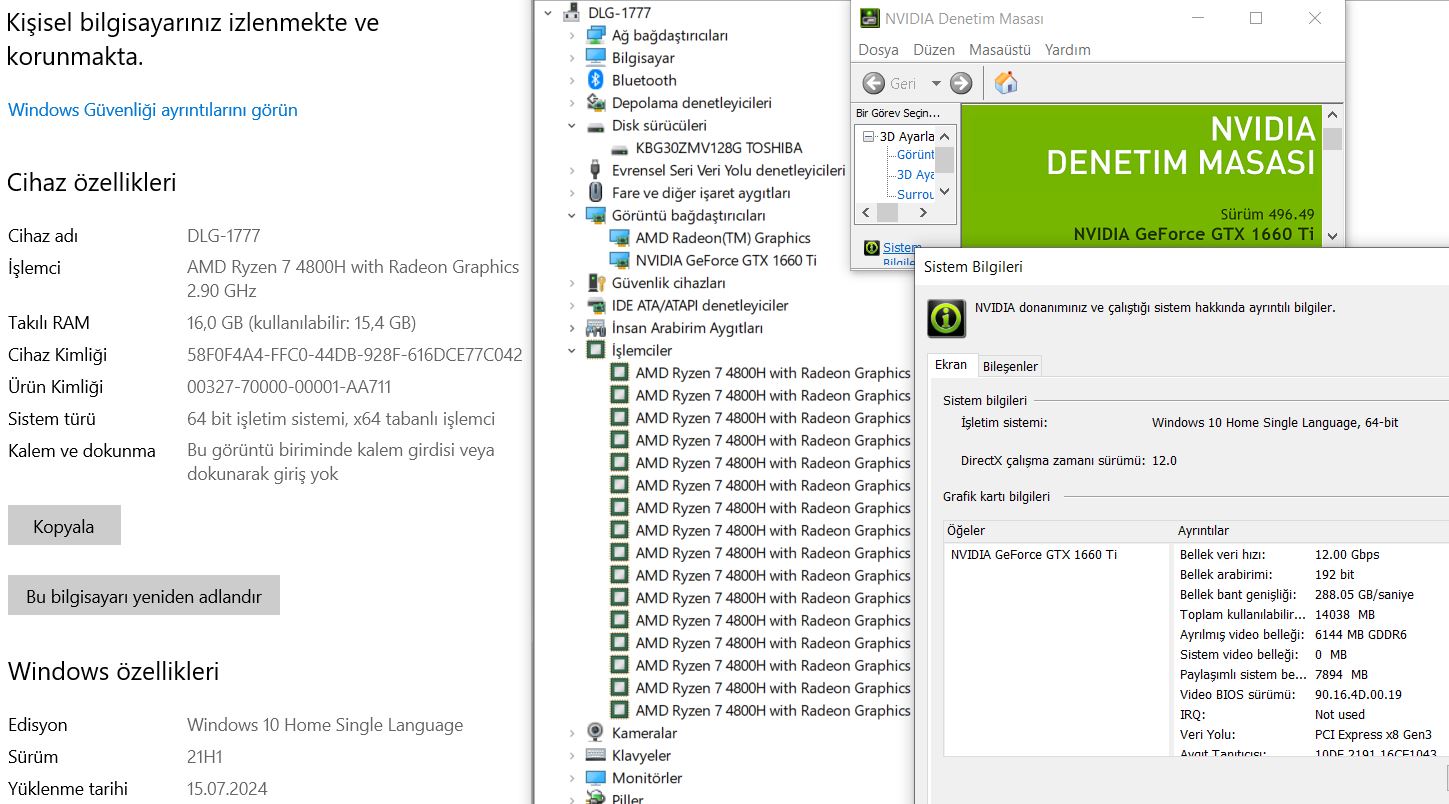Expand the Kameralar node
Screen dimensions: 1449x804
tap(572, 733)
